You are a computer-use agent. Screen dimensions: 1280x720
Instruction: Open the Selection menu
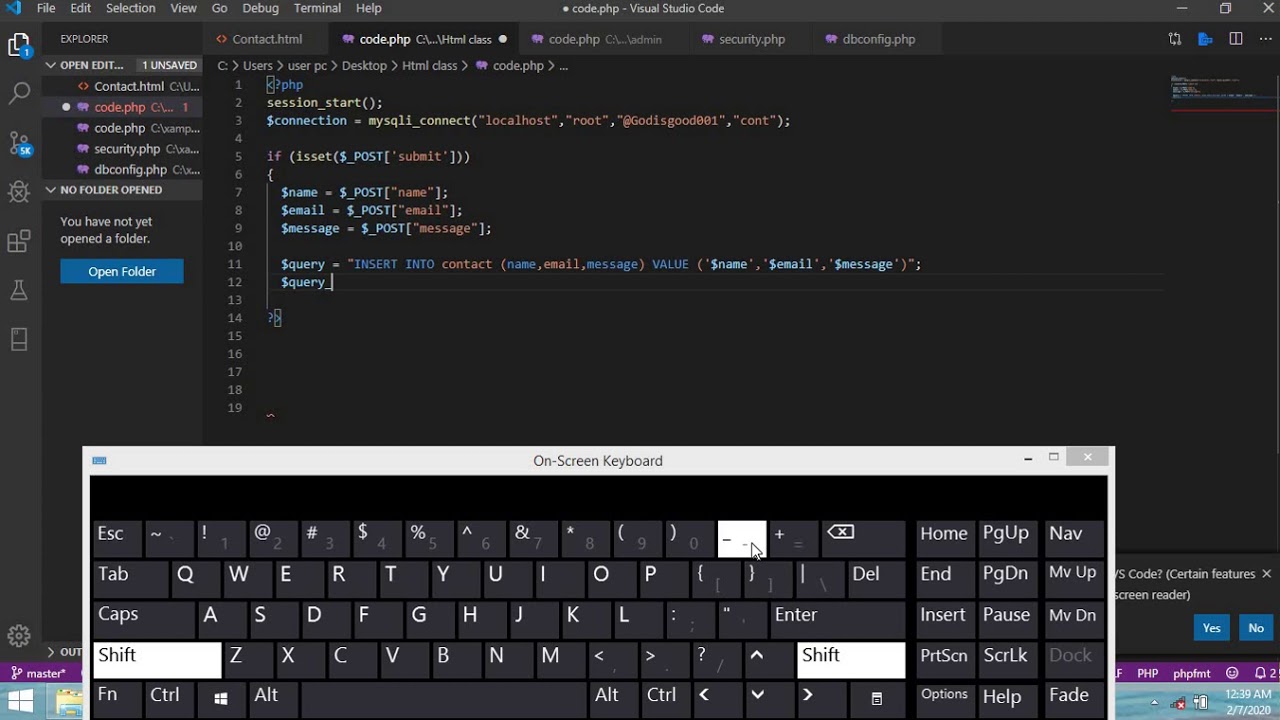[x=130, y=8]
